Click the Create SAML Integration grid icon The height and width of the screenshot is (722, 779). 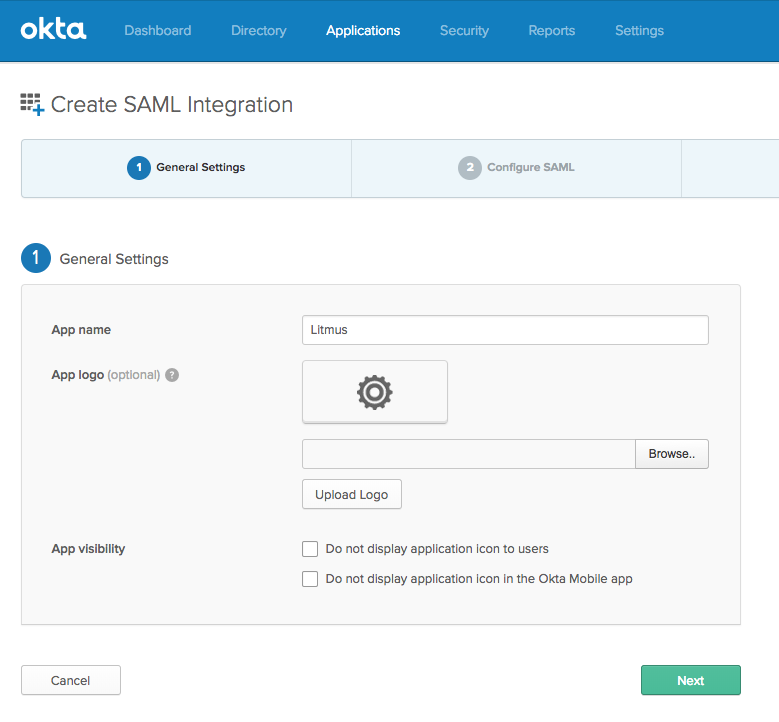point(32,104)
